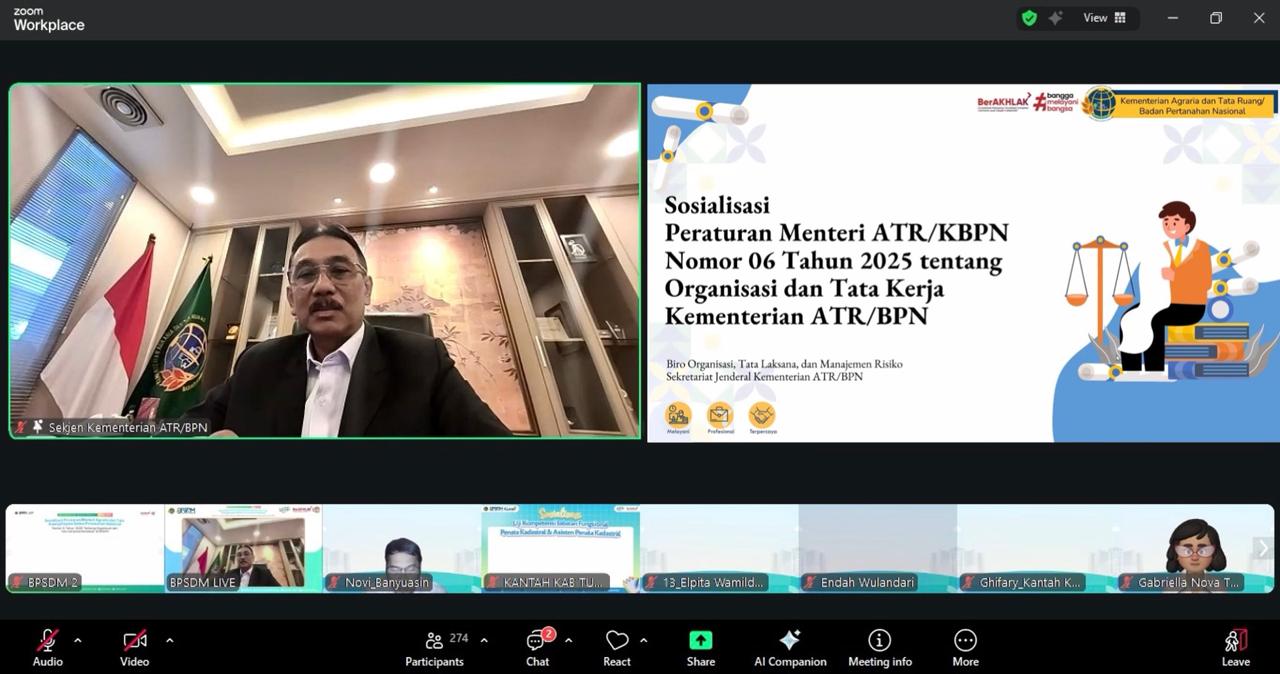Click the meeting security shield icon
This screenshot has height=674, width=1280.
[1028, 17]
